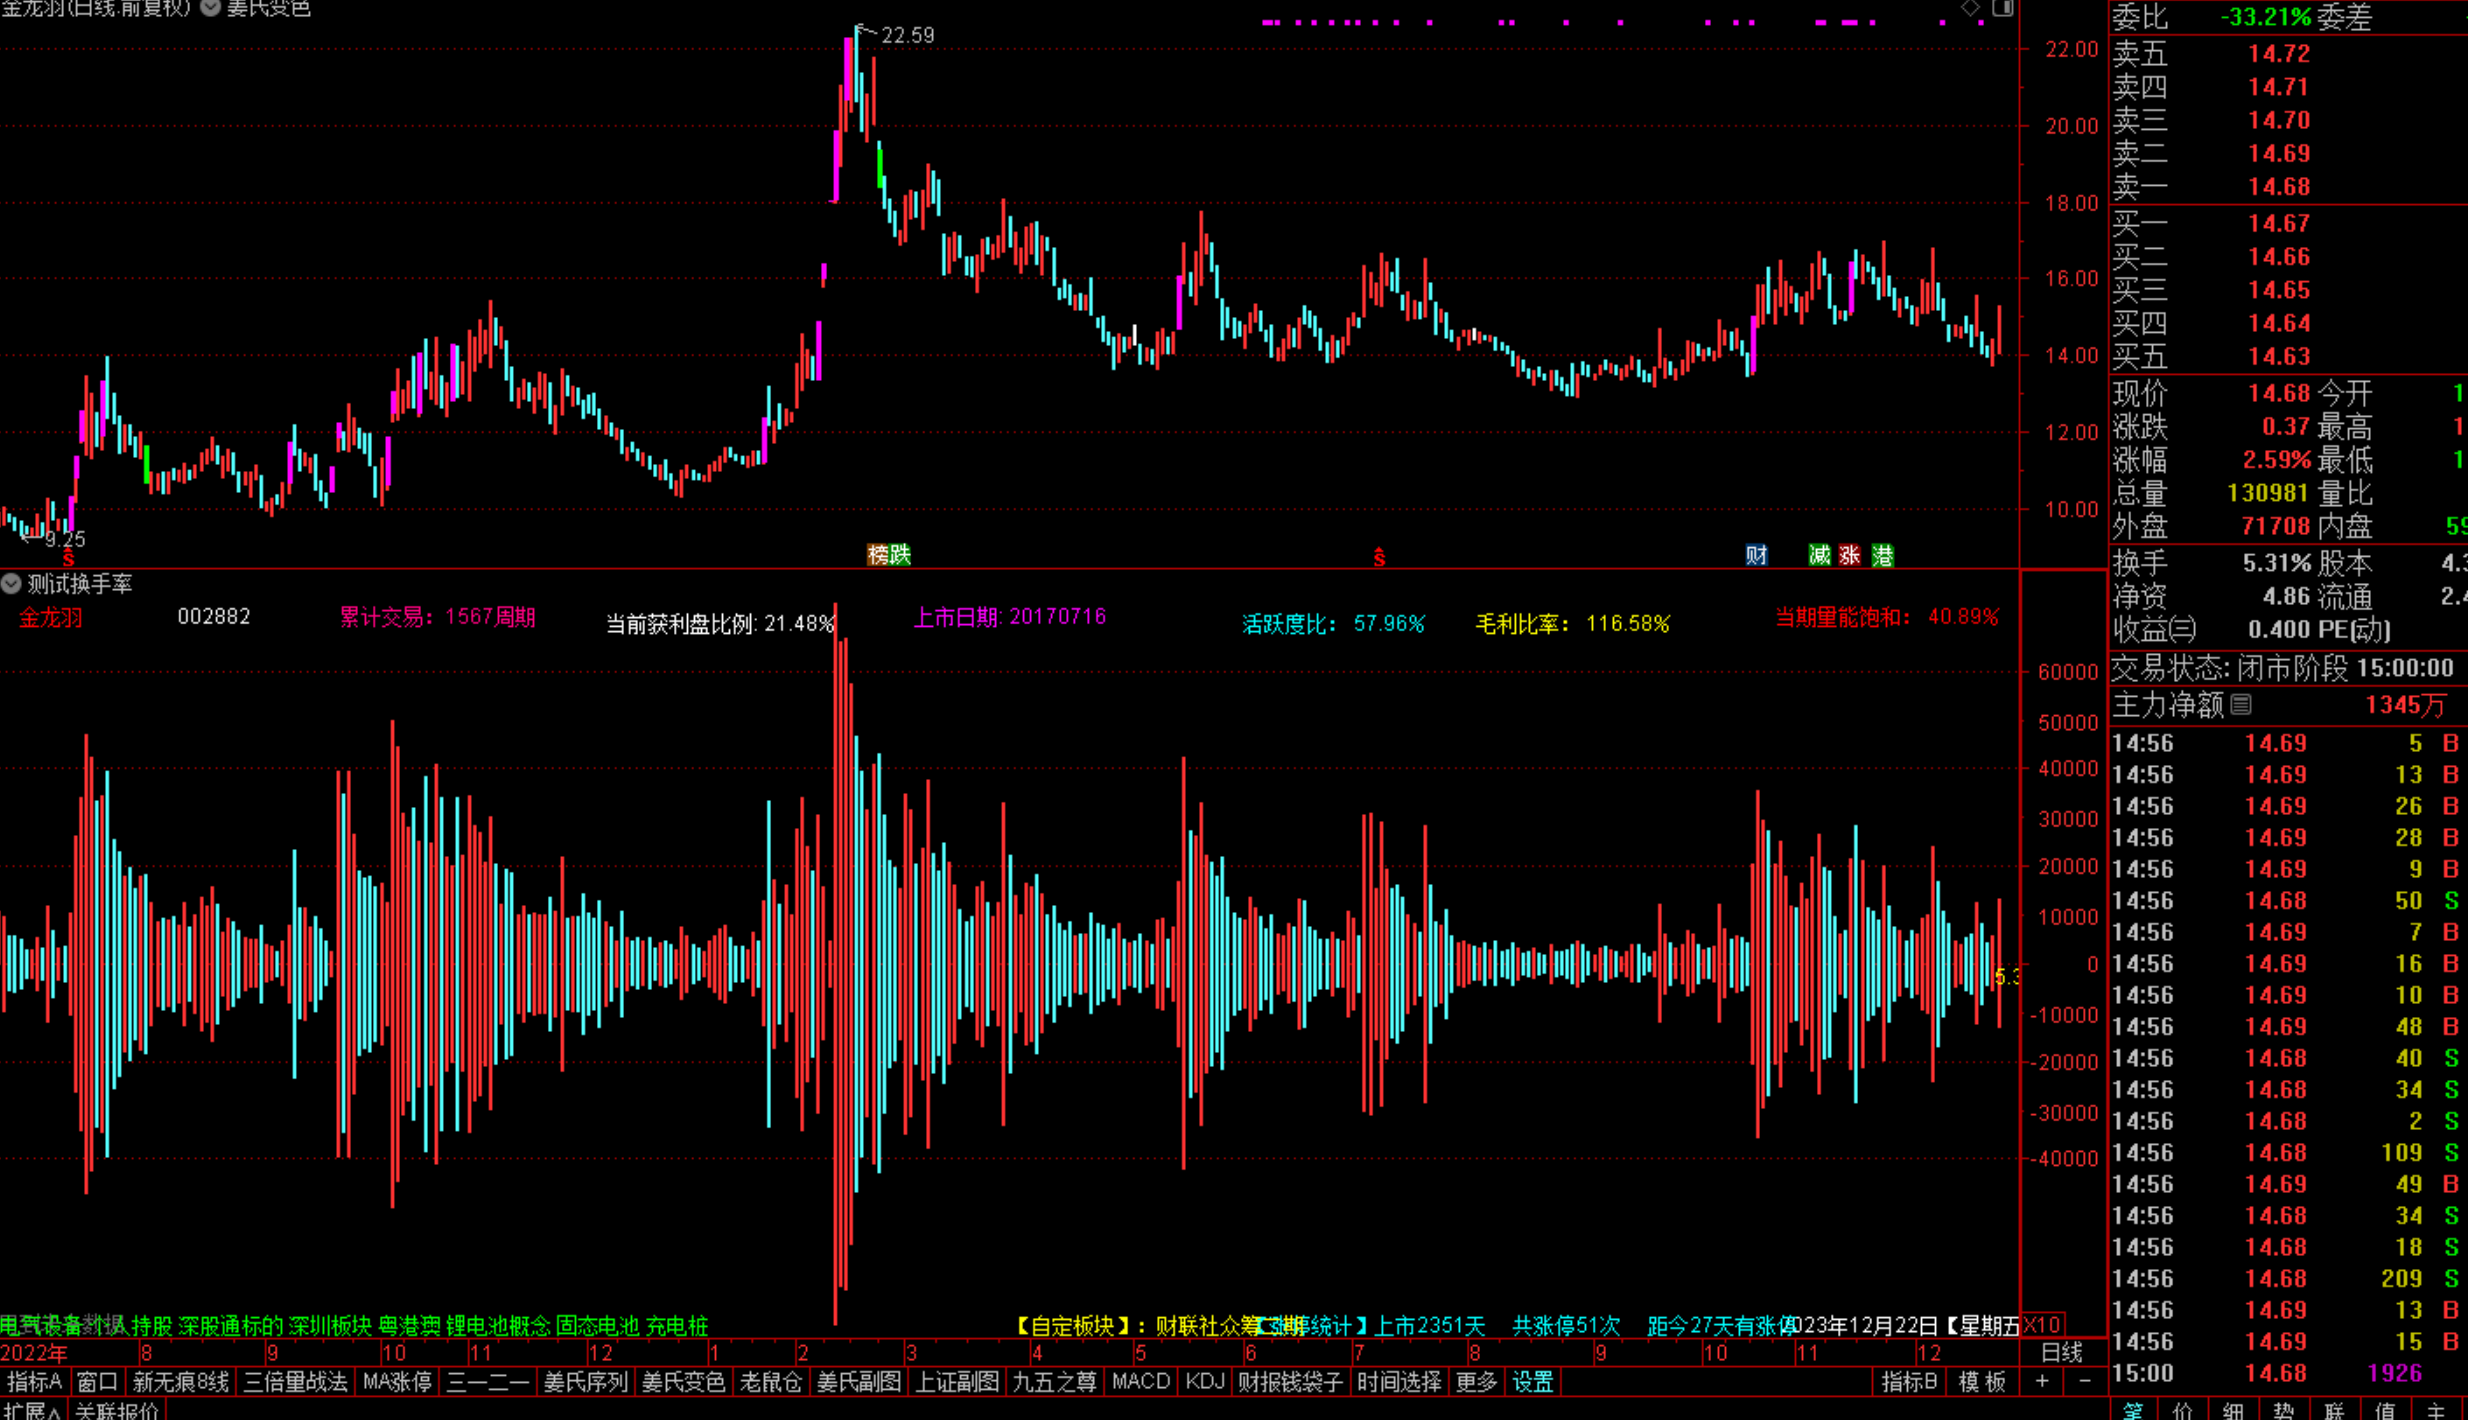Select the MA涨停 indicator tab
The height and width of the screenshot is (1420, 2468).
[397, 1382]
